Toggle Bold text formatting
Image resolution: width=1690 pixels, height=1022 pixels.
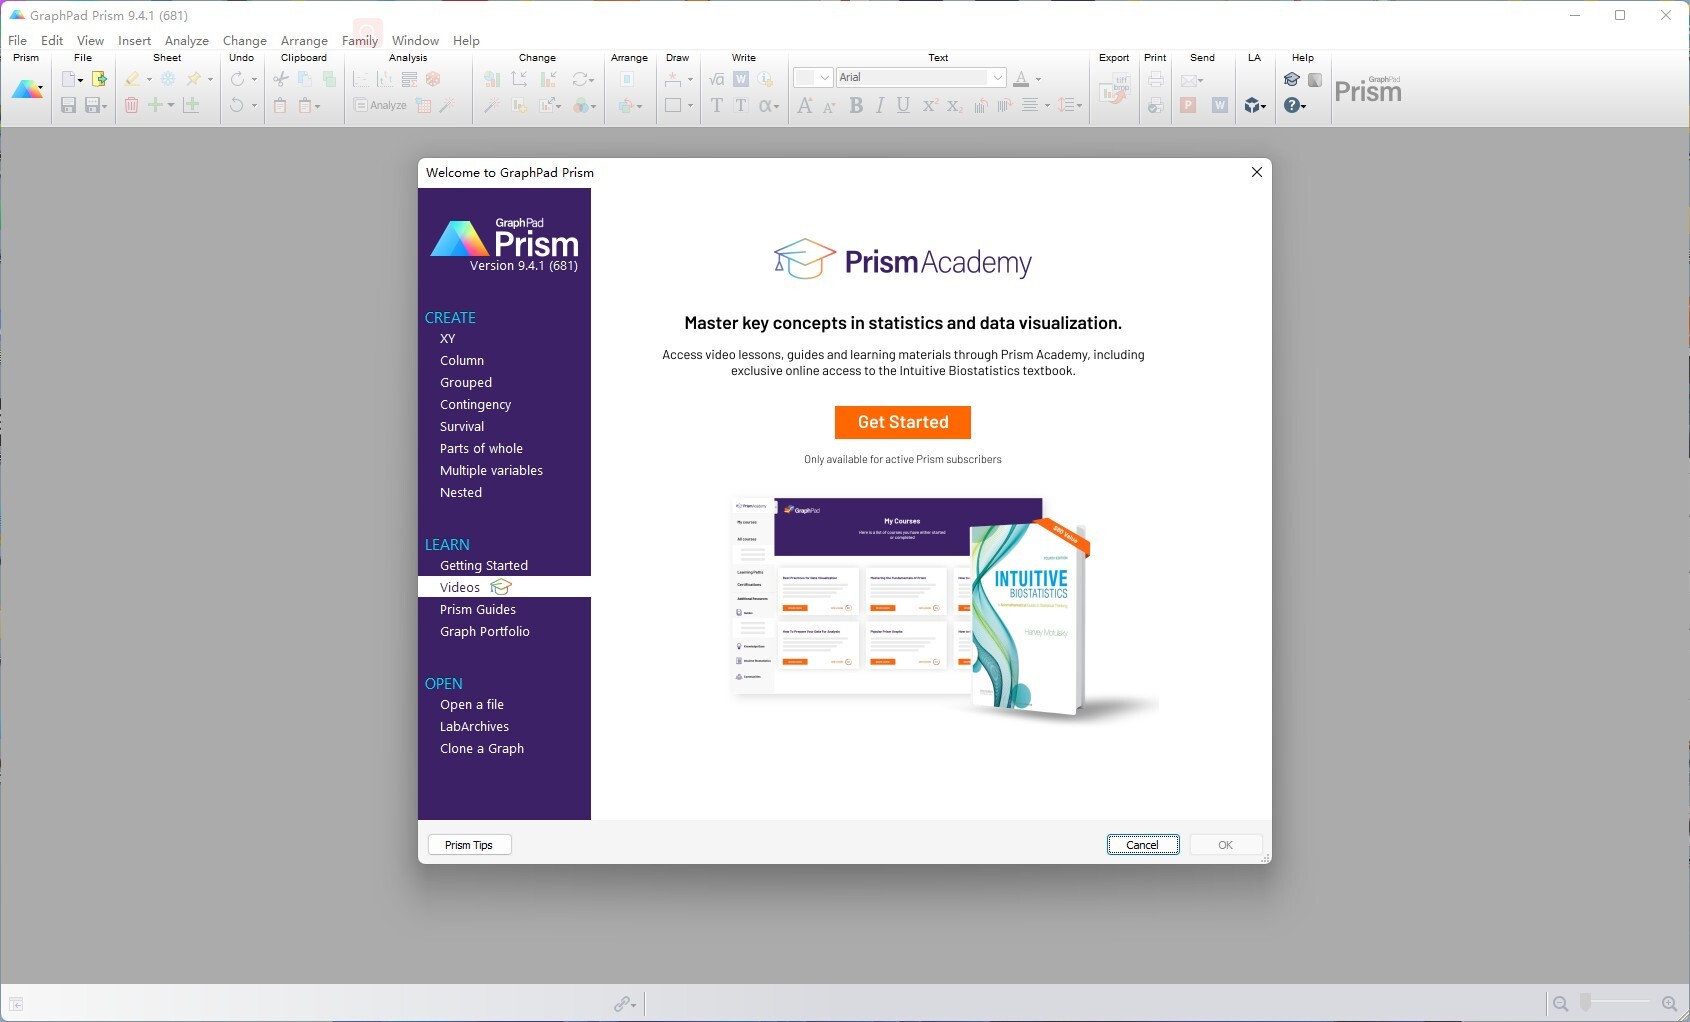point(855,105)
